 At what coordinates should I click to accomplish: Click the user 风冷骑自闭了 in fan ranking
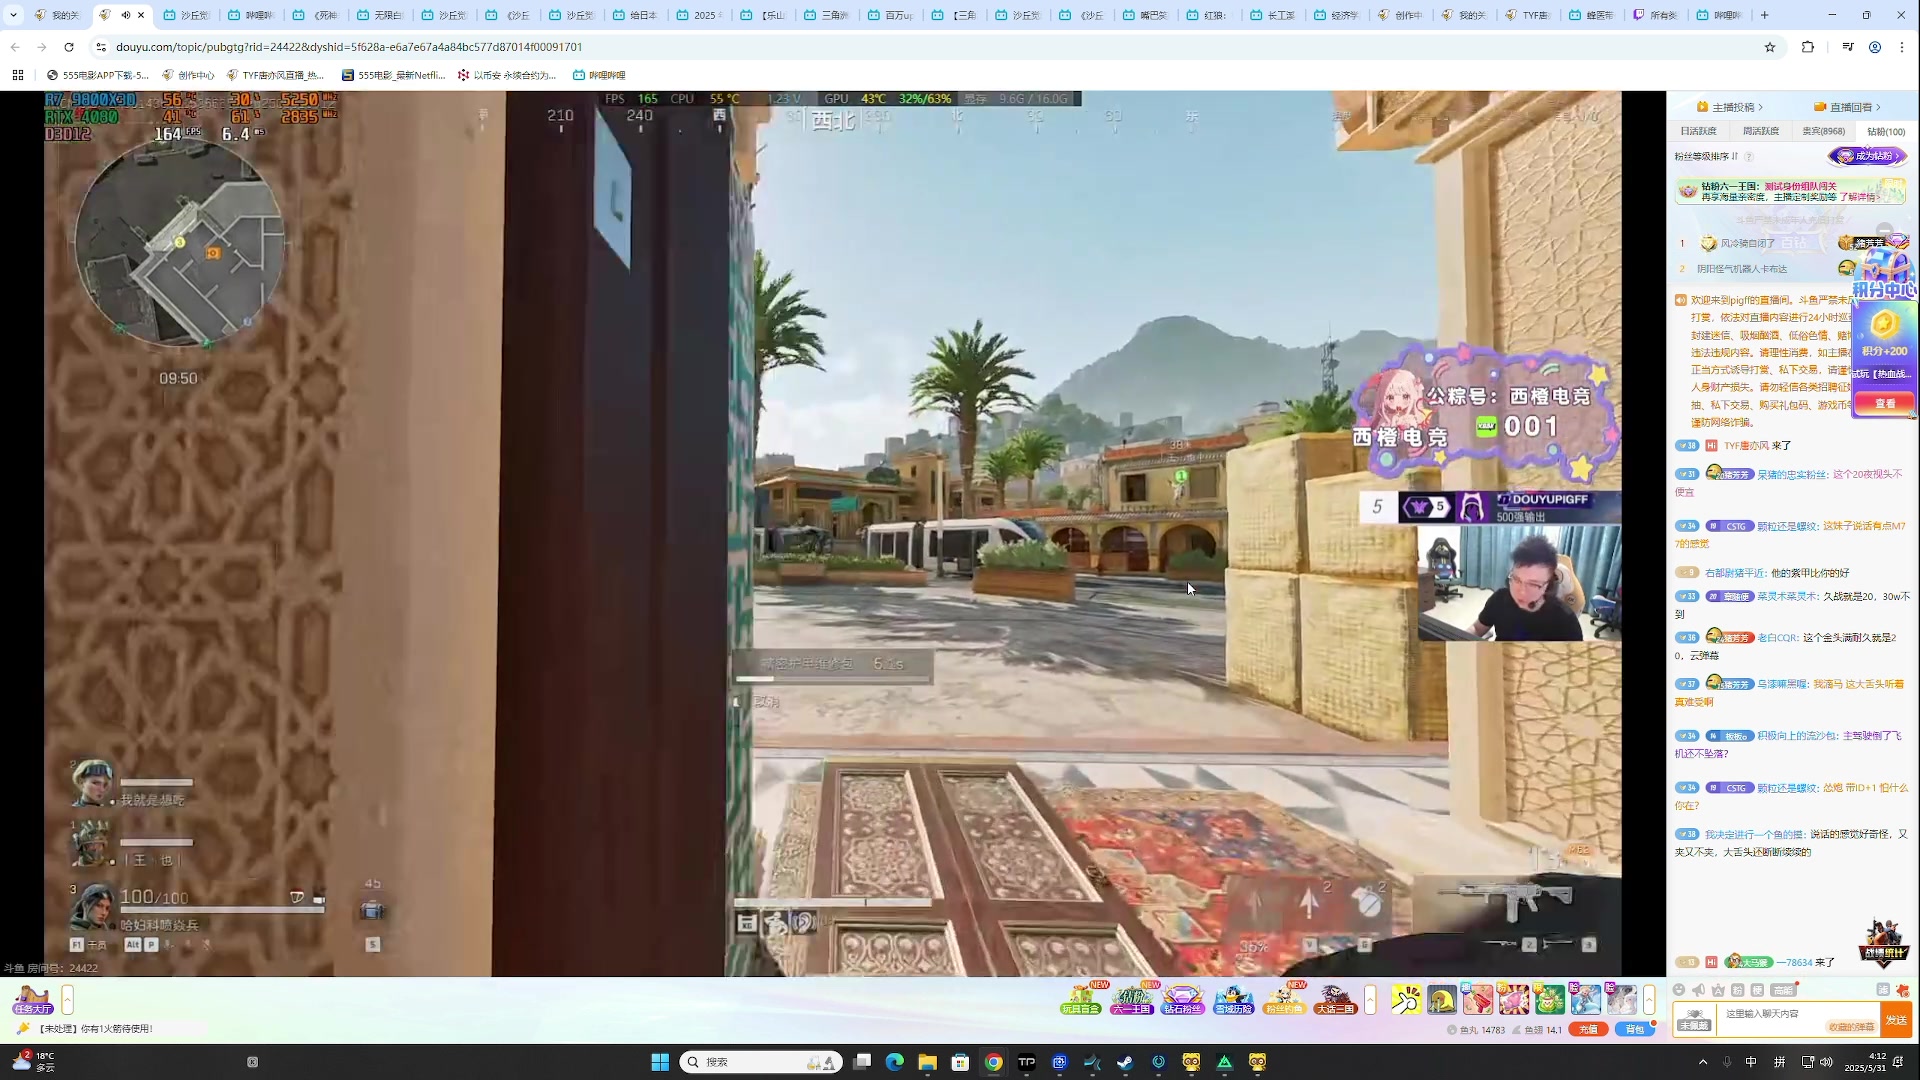(1747, 243)
